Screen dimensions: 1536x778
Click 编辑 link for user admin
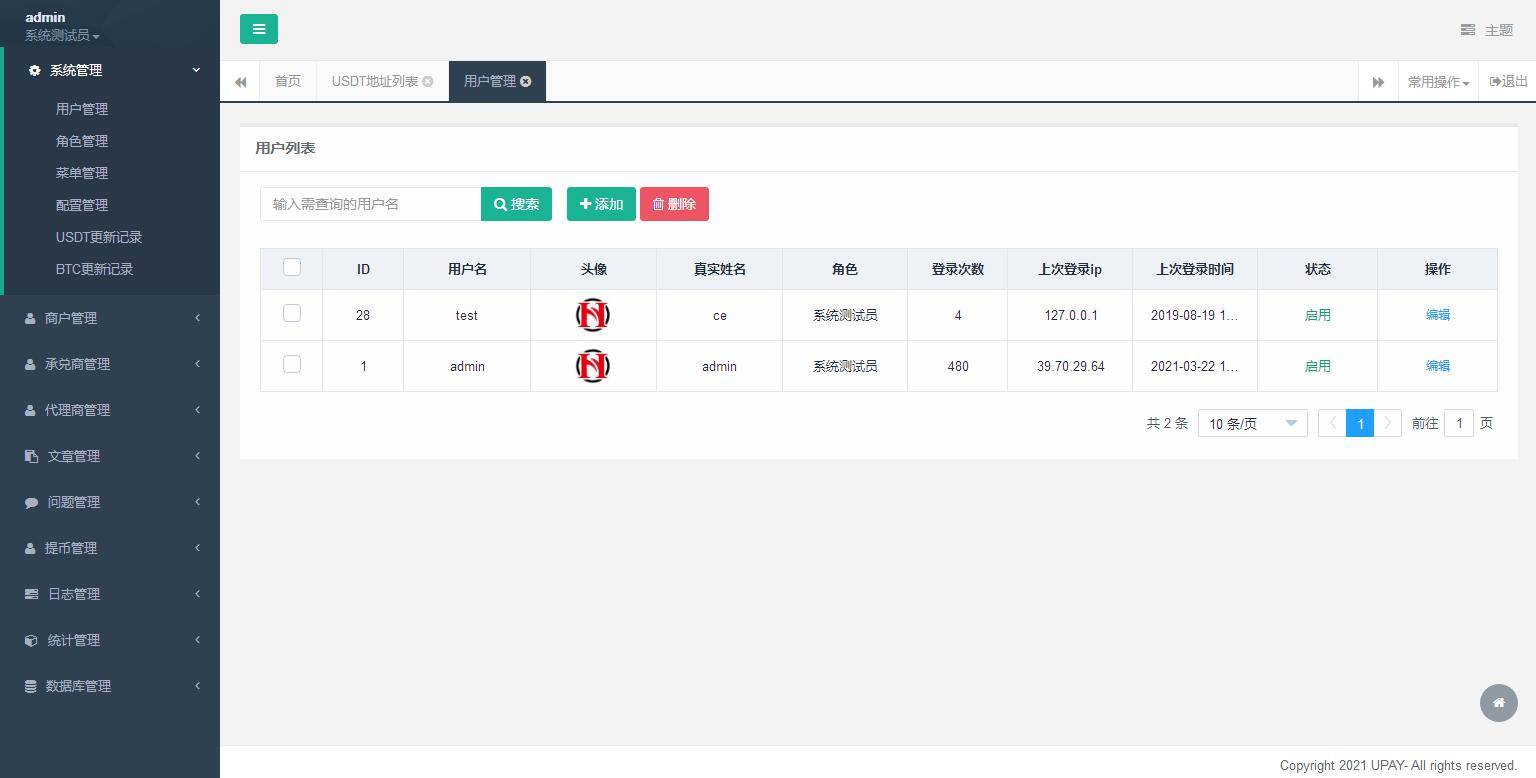pyautogui.click(x=1437, y=366)
